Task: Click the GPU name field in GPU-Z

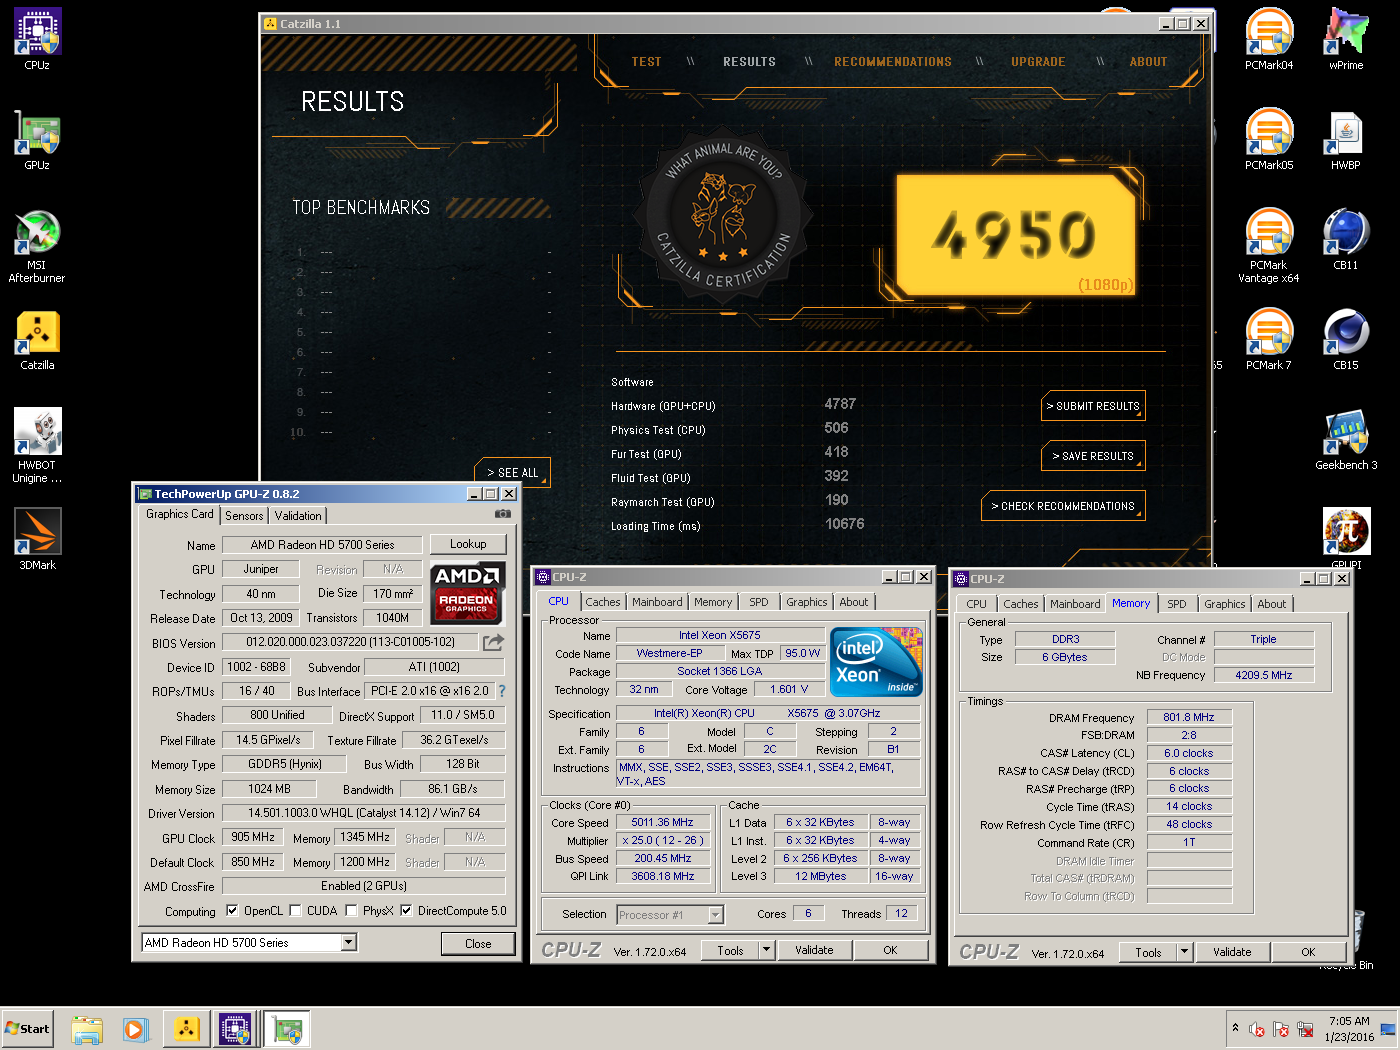Action: tap(322, 545)
